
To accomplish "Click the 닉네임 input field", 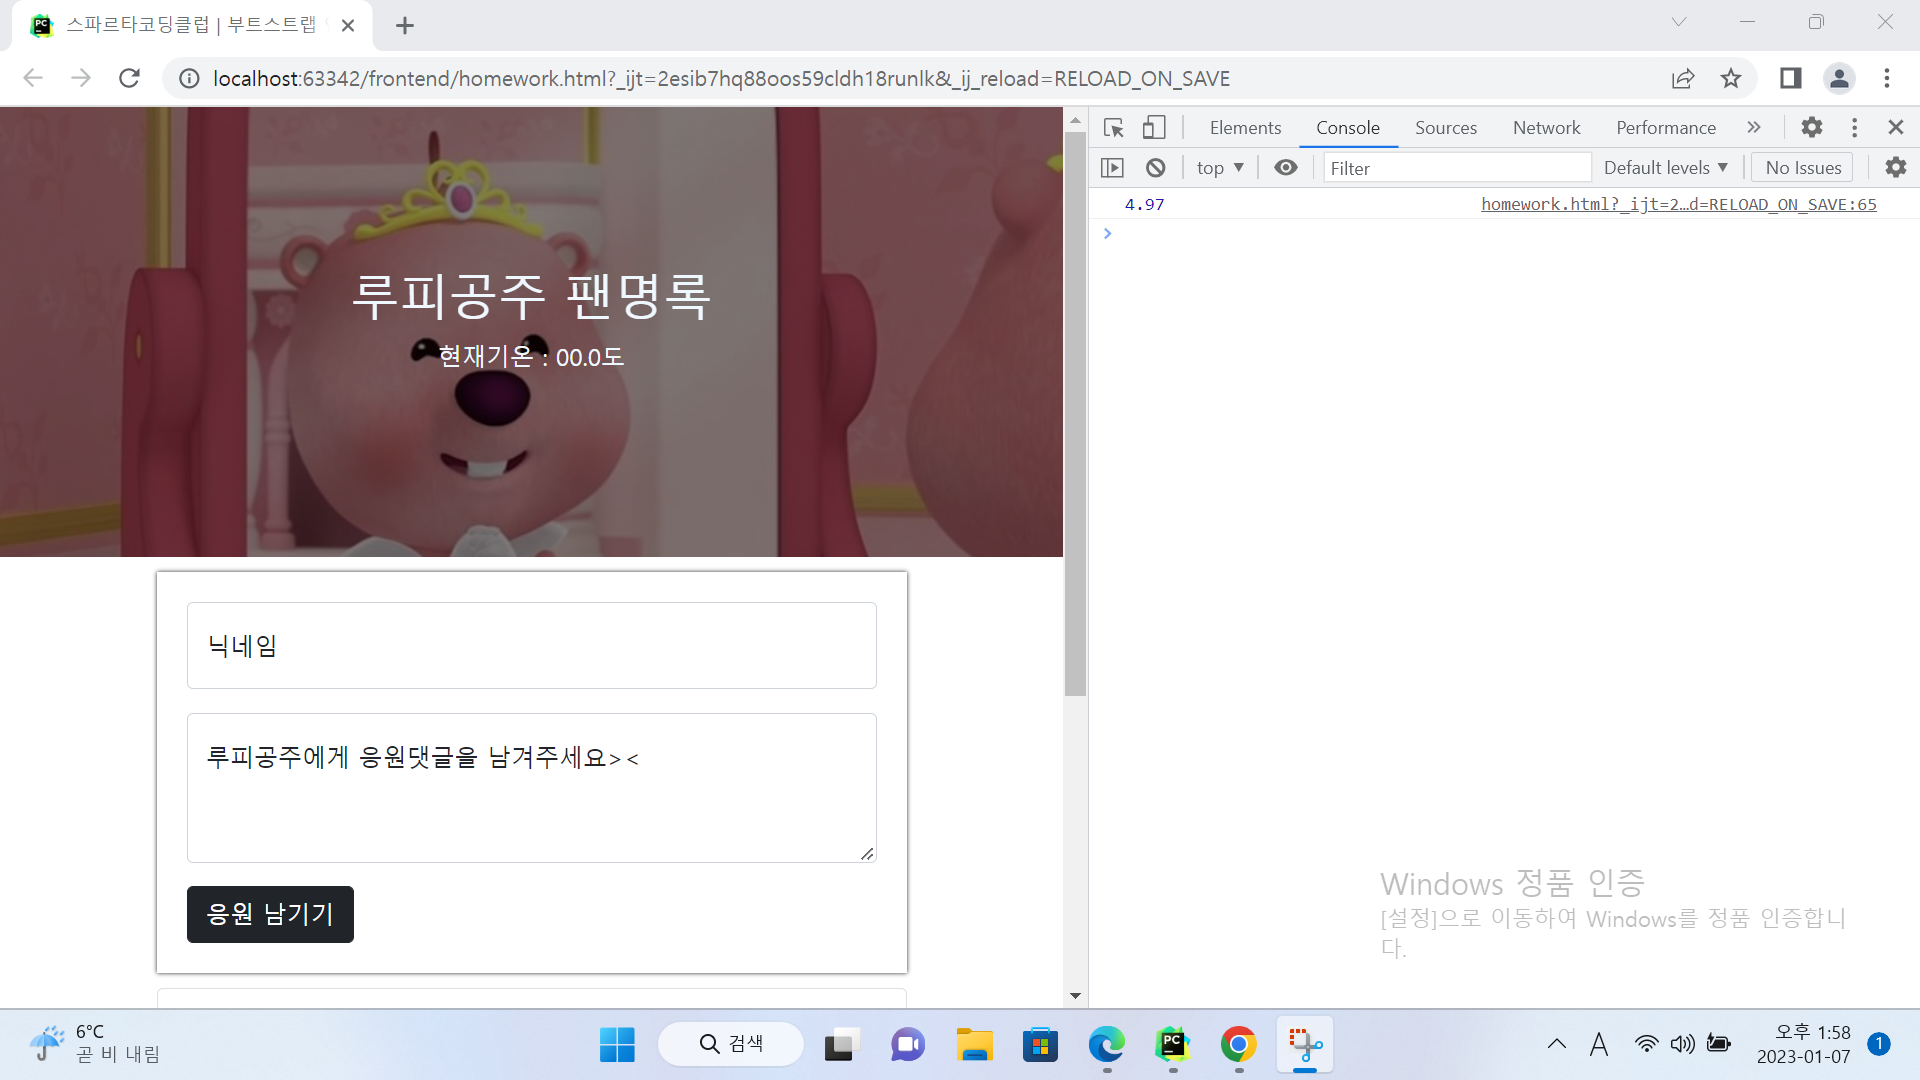I will 532,645.
